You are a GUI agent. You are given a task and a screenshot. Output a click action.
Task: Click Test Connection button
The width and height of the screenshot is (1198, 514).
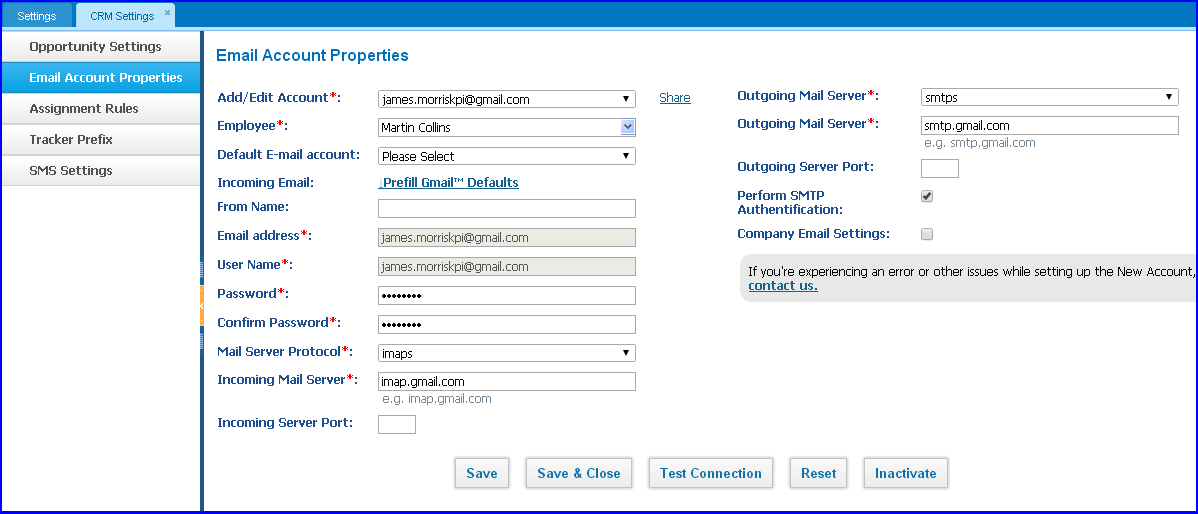pyautogui.click(x=711, y=474)
